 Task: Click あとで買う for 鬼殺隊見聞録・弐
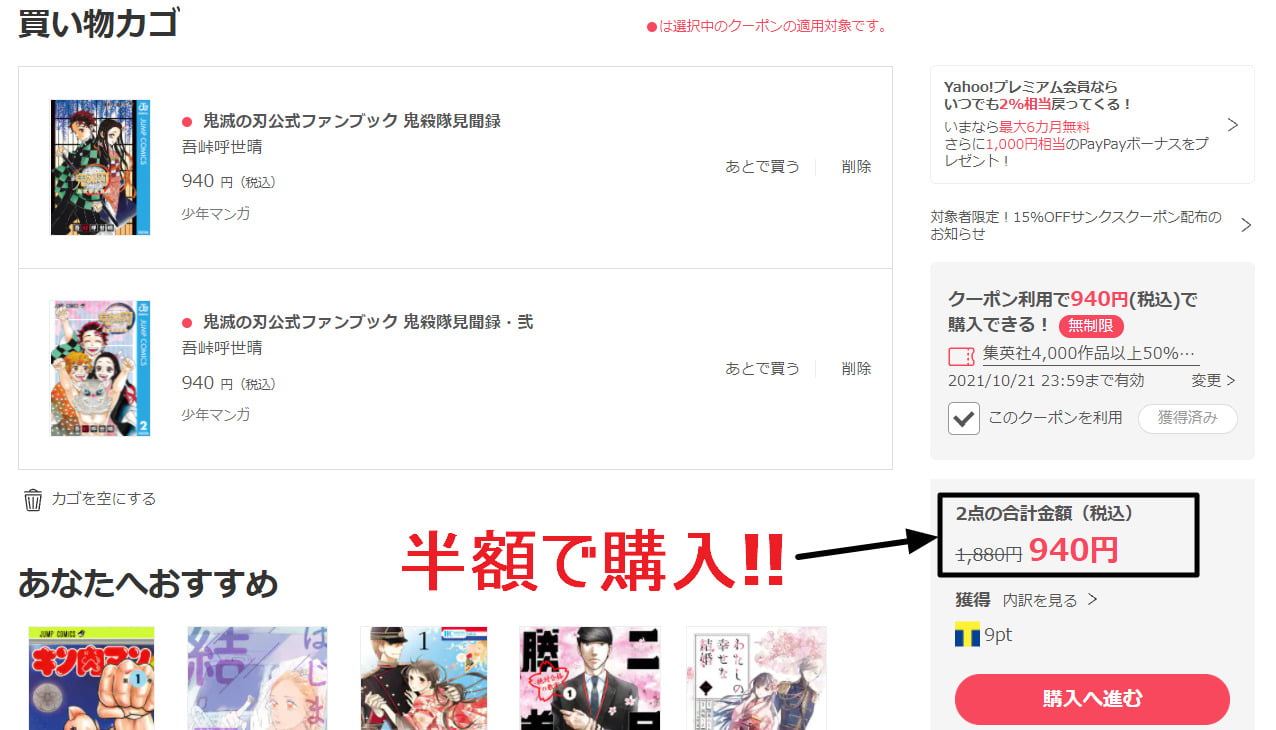762,368
